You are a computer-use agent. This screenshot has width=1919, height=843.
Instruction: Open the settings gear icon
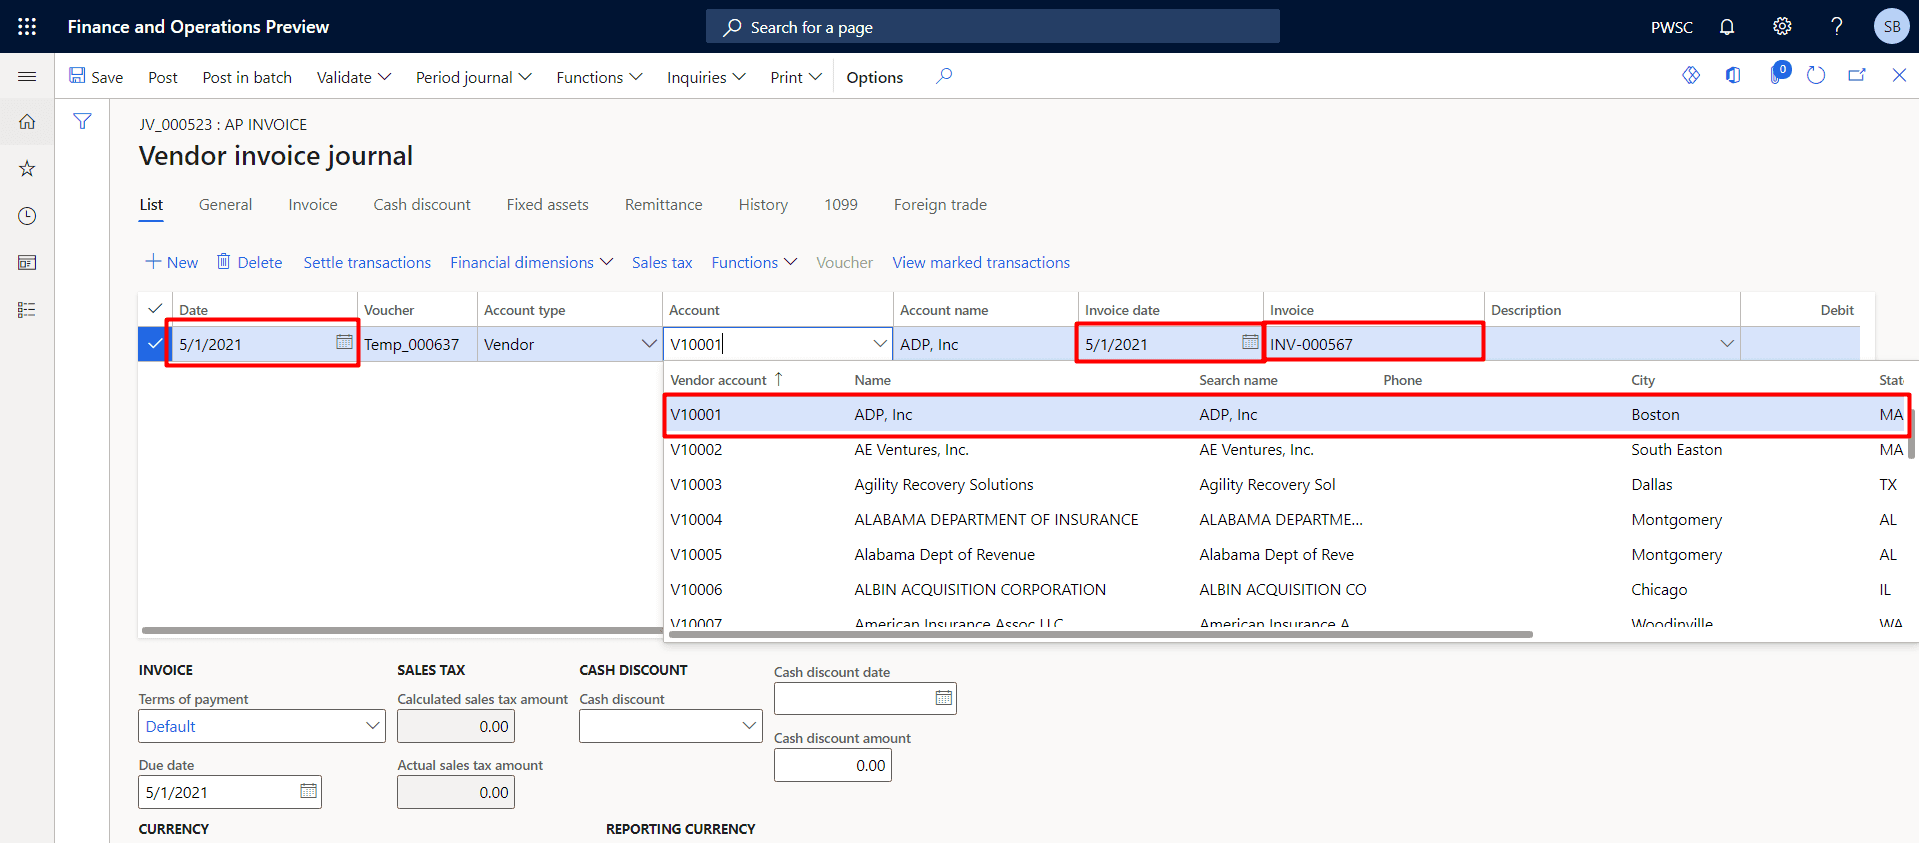(x=1782, y=27)
